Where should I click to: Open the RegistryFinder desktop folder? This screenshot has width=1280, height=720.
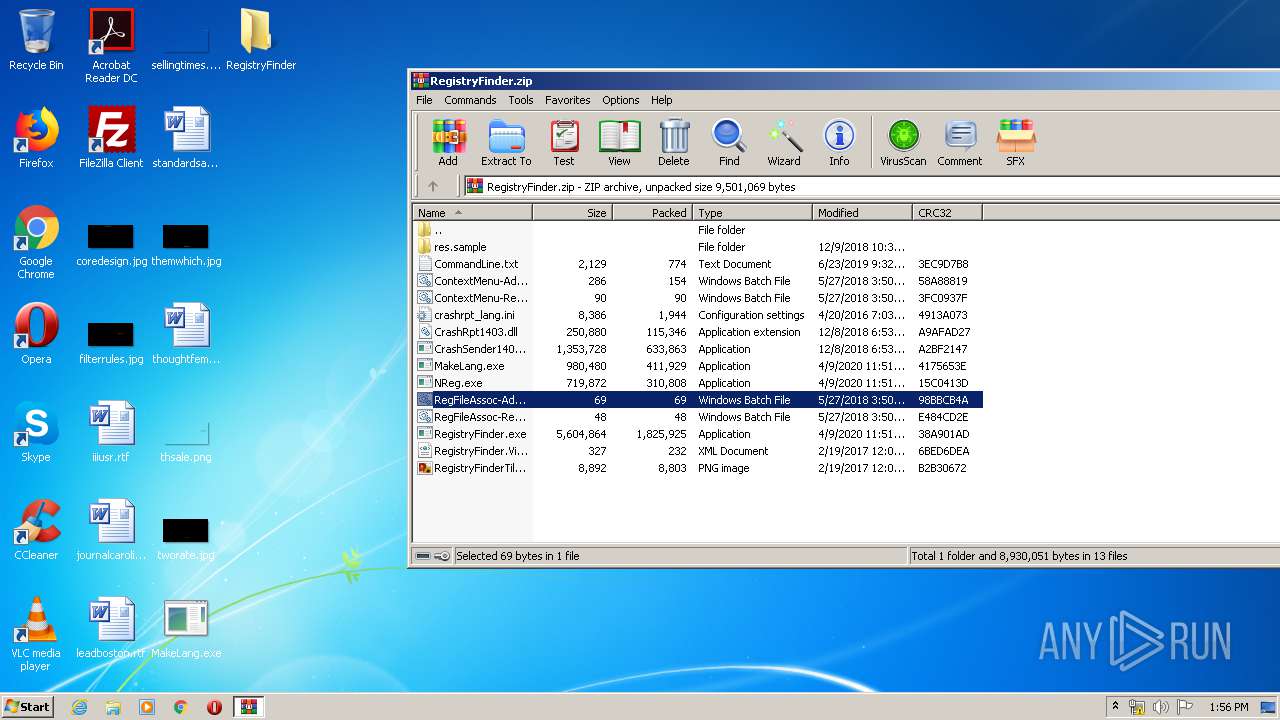(260, 40)
